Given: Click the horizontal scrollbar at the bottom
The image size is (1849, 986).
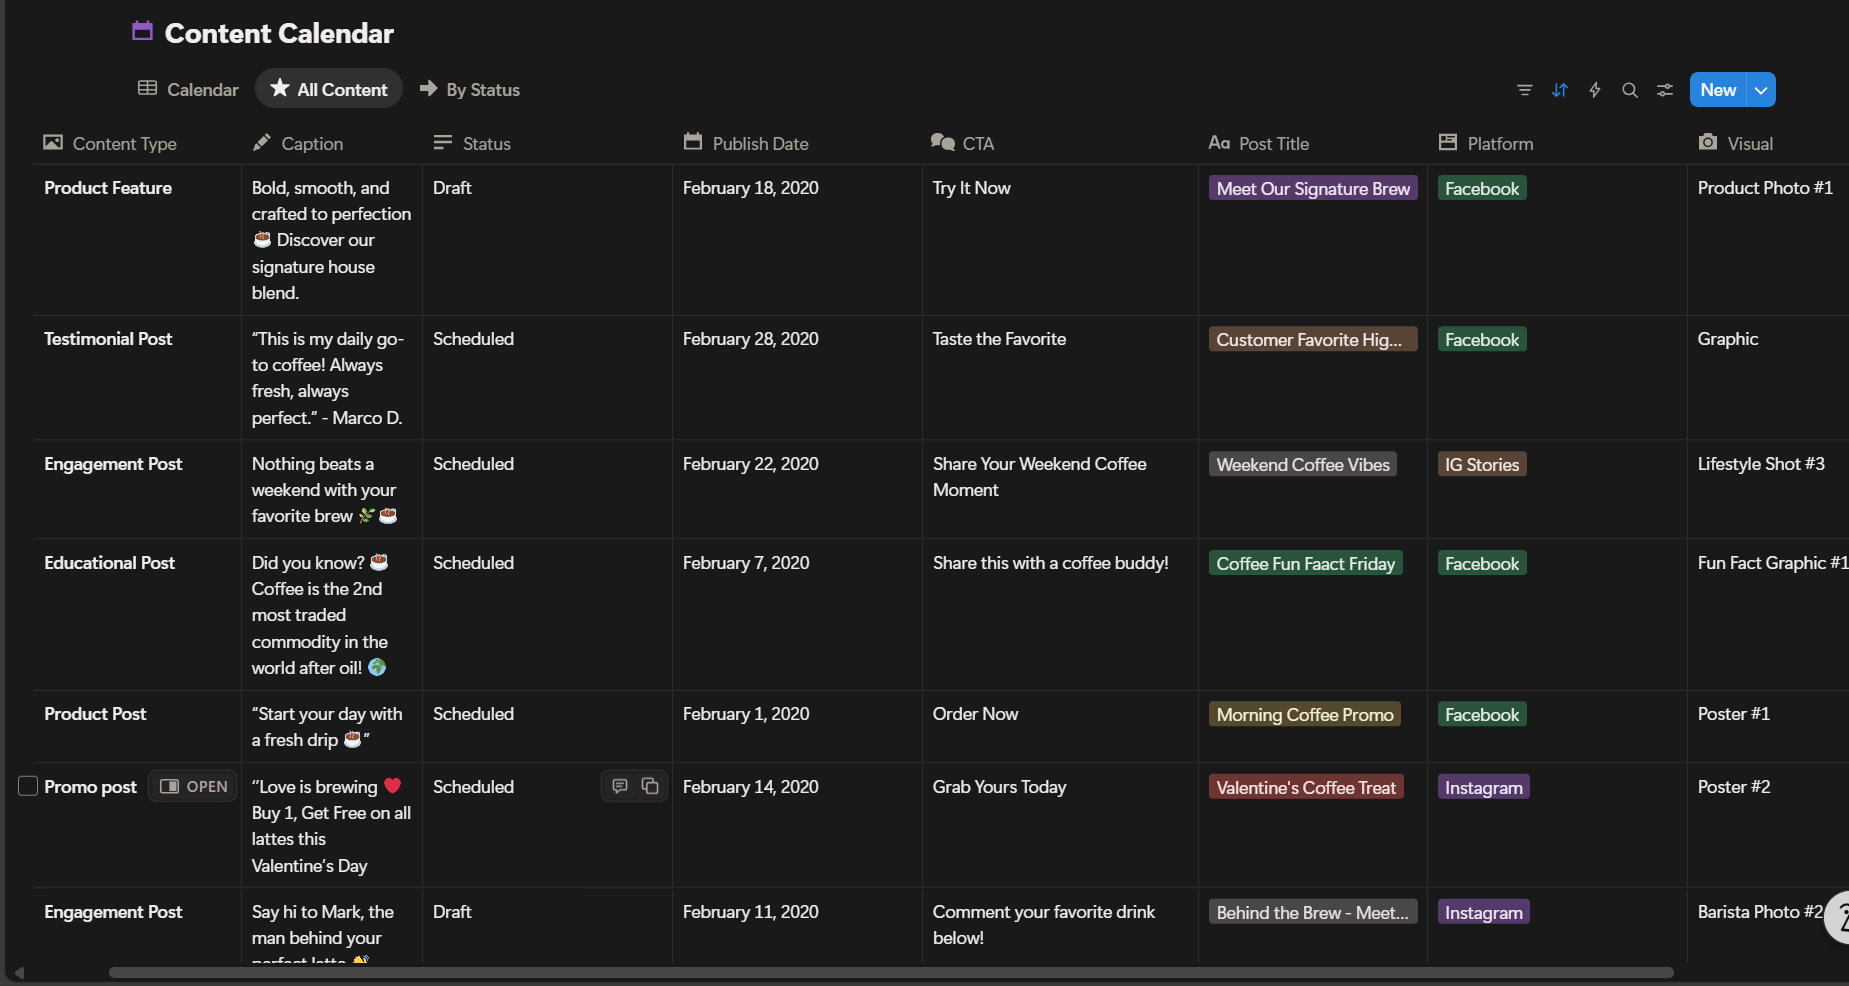Looking at the screenshot, I should click(890, 972).
